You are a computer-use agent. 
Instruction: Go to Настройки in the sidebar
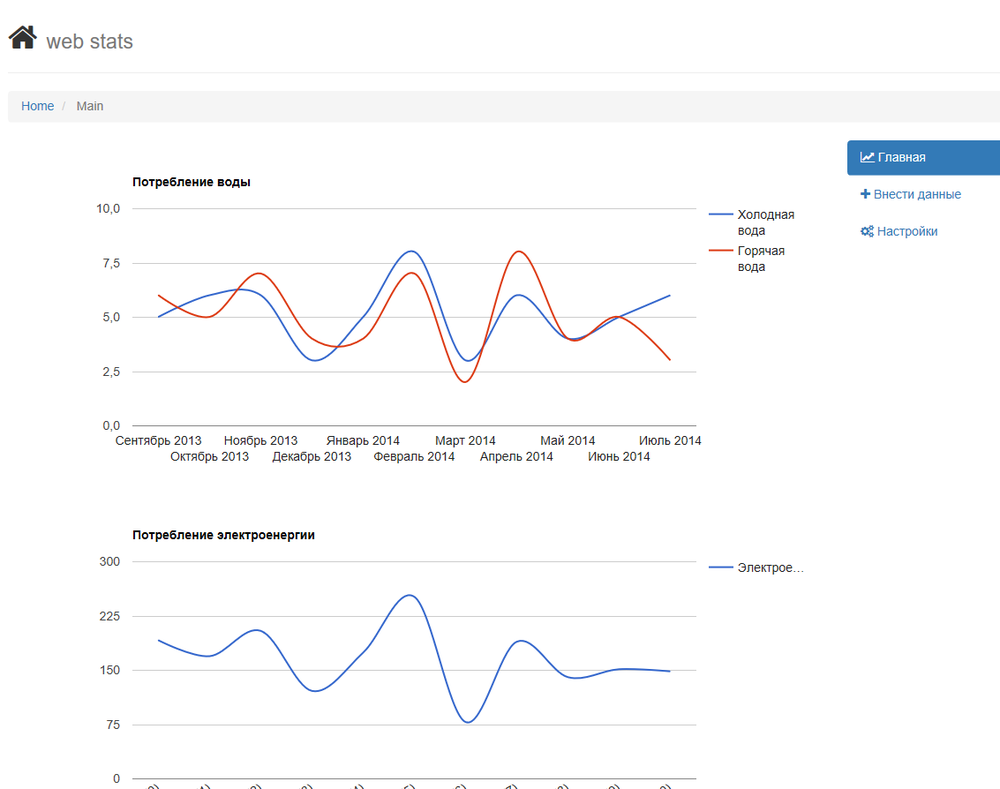907,231
